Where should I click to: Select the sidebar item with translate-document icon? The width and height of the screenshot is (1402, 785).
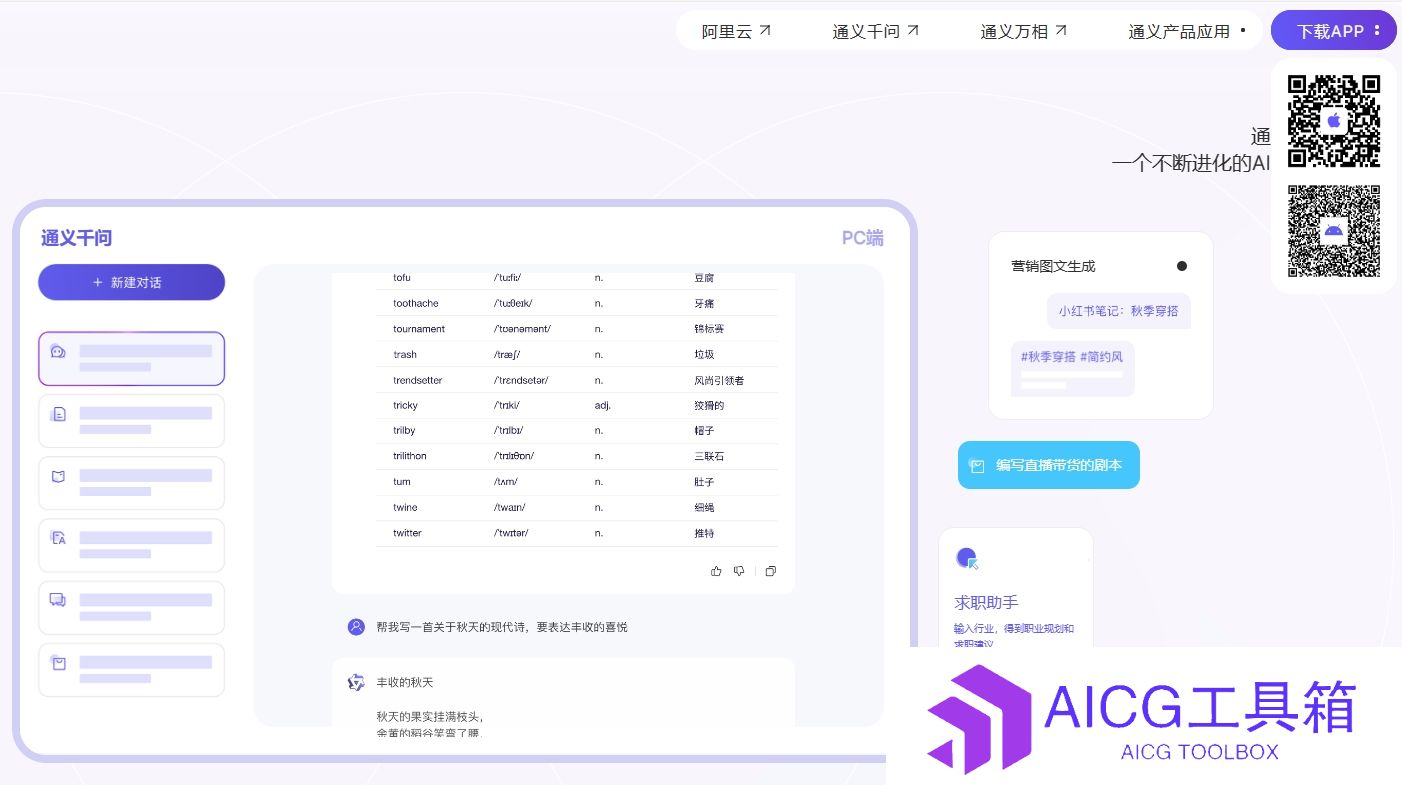pos(131,545)
